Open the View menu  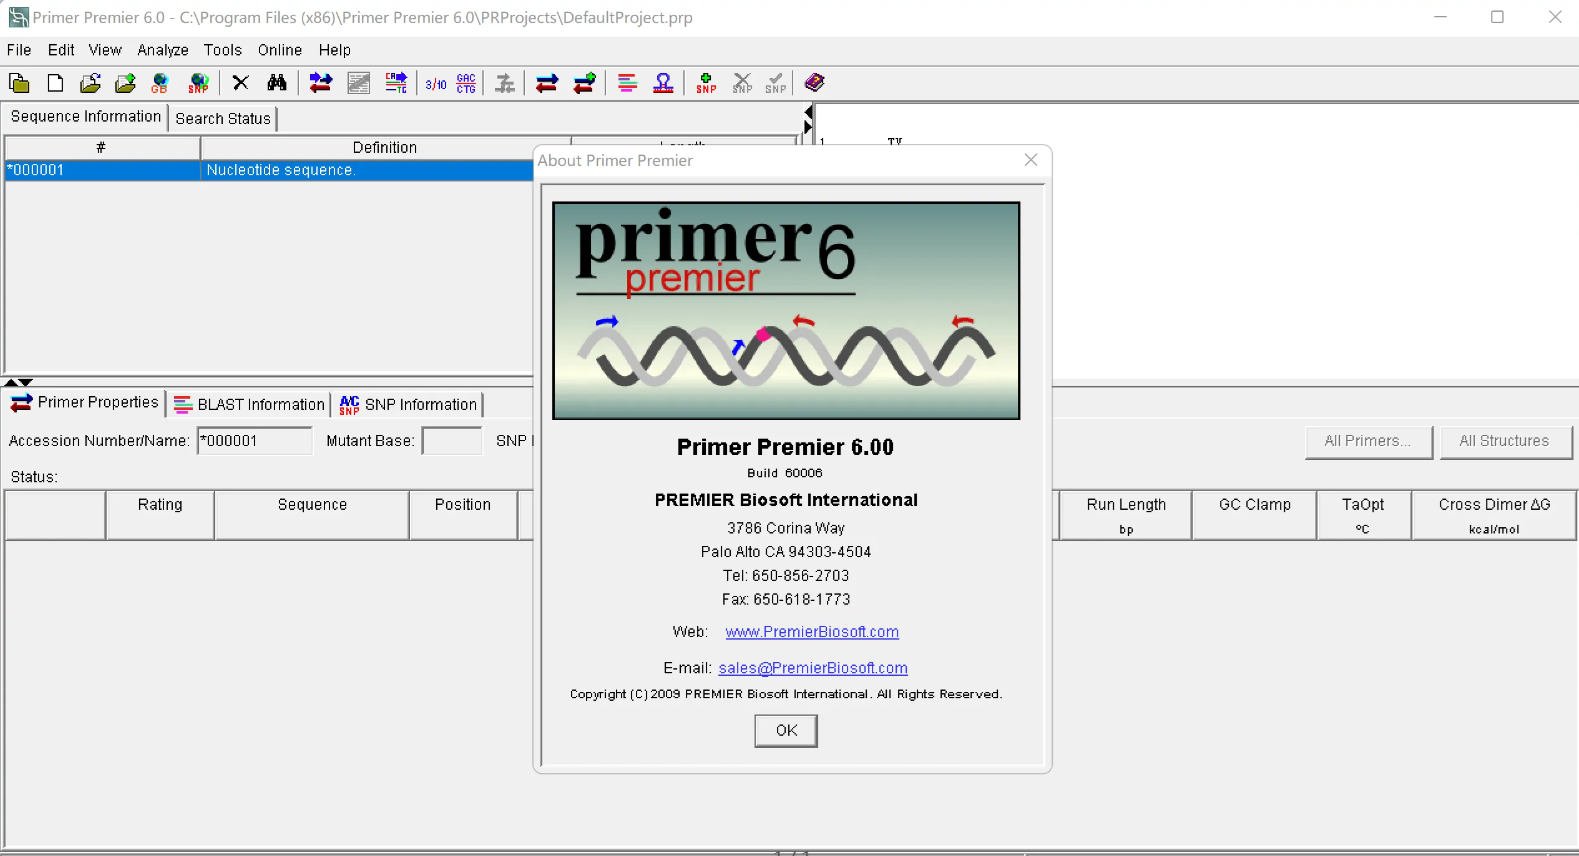click(105, 50)
